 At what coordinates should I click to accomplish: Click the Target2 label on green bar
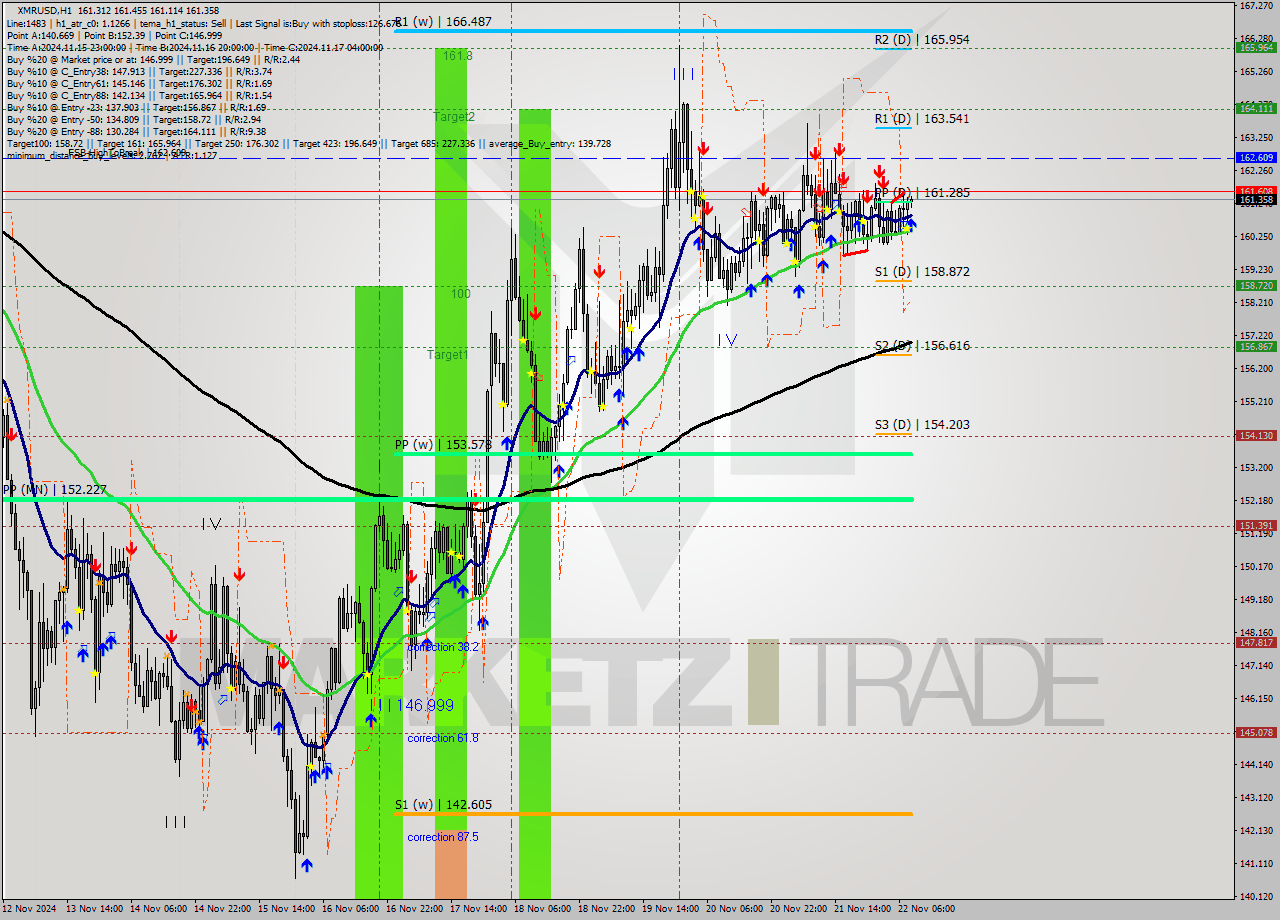[454, 117]
